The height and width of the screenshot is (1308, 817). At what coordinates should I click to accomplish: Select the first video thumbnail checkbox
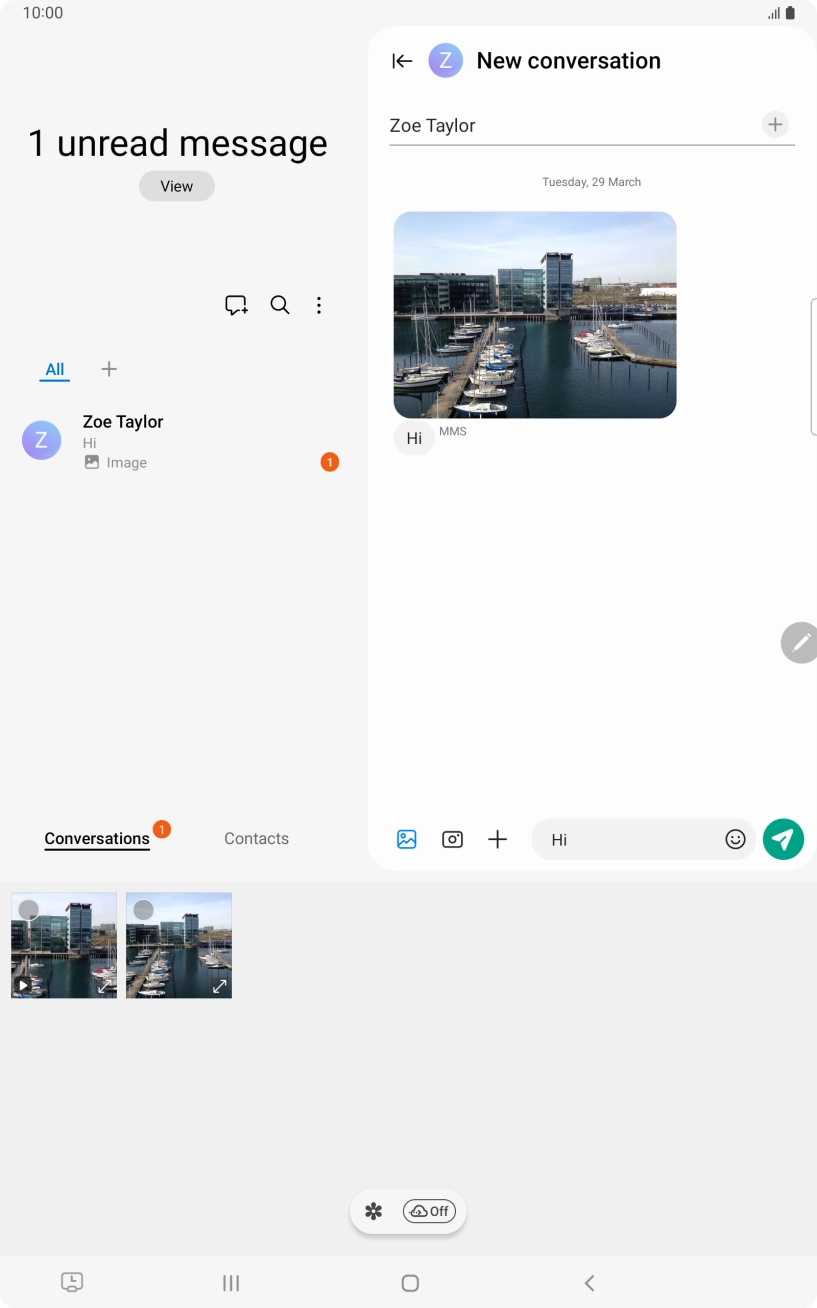pos(29,909)
